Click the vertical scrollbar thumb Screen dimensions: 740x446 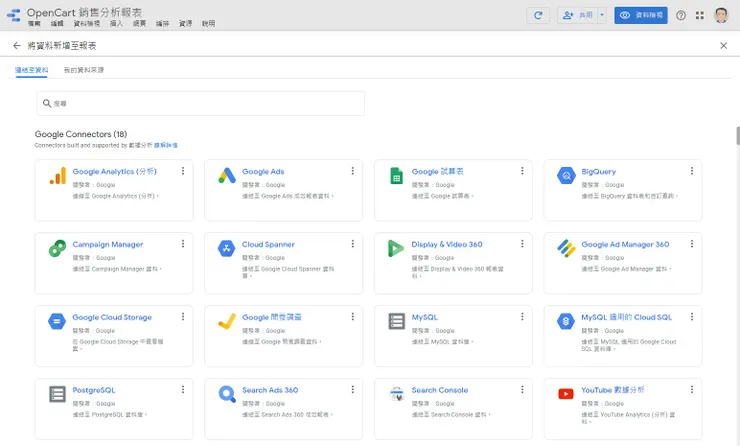pyautogui.click(x=737, y=136)
